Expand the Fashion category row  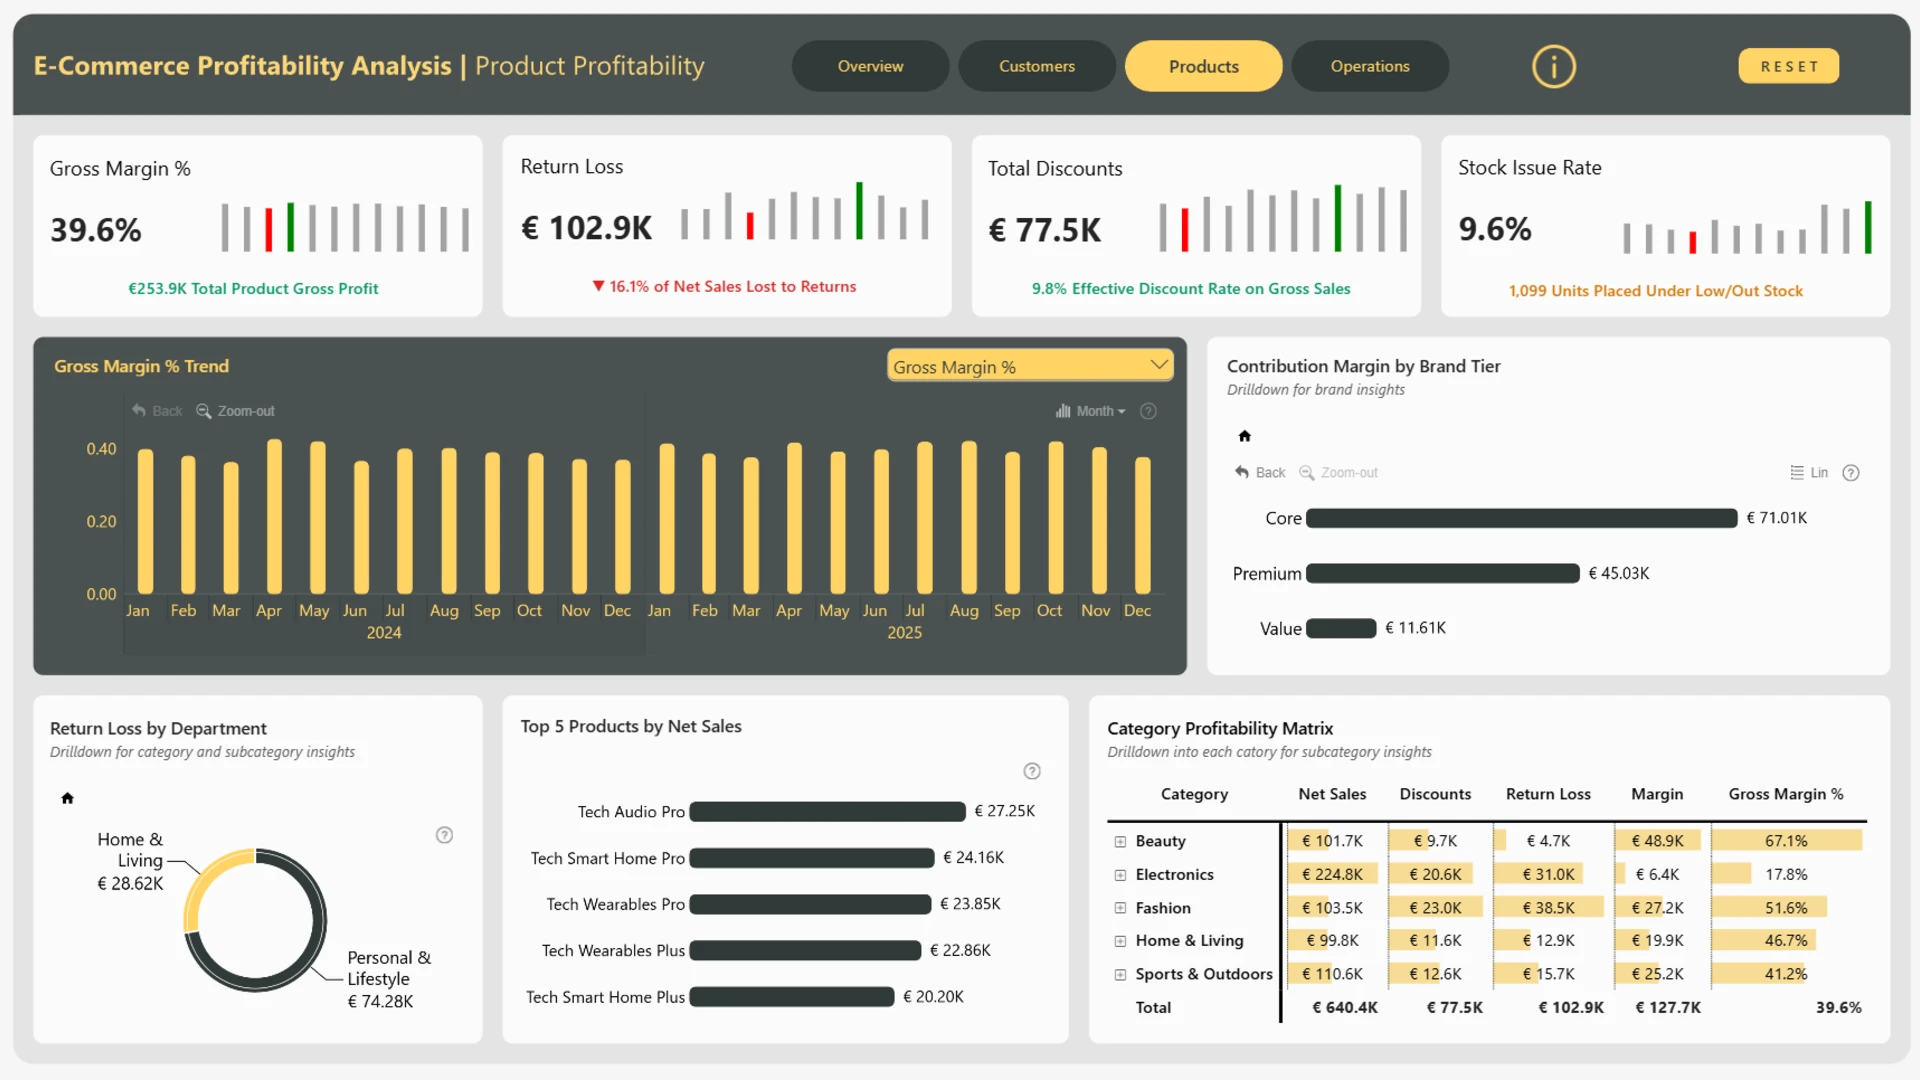click(x=1120, y=908)
